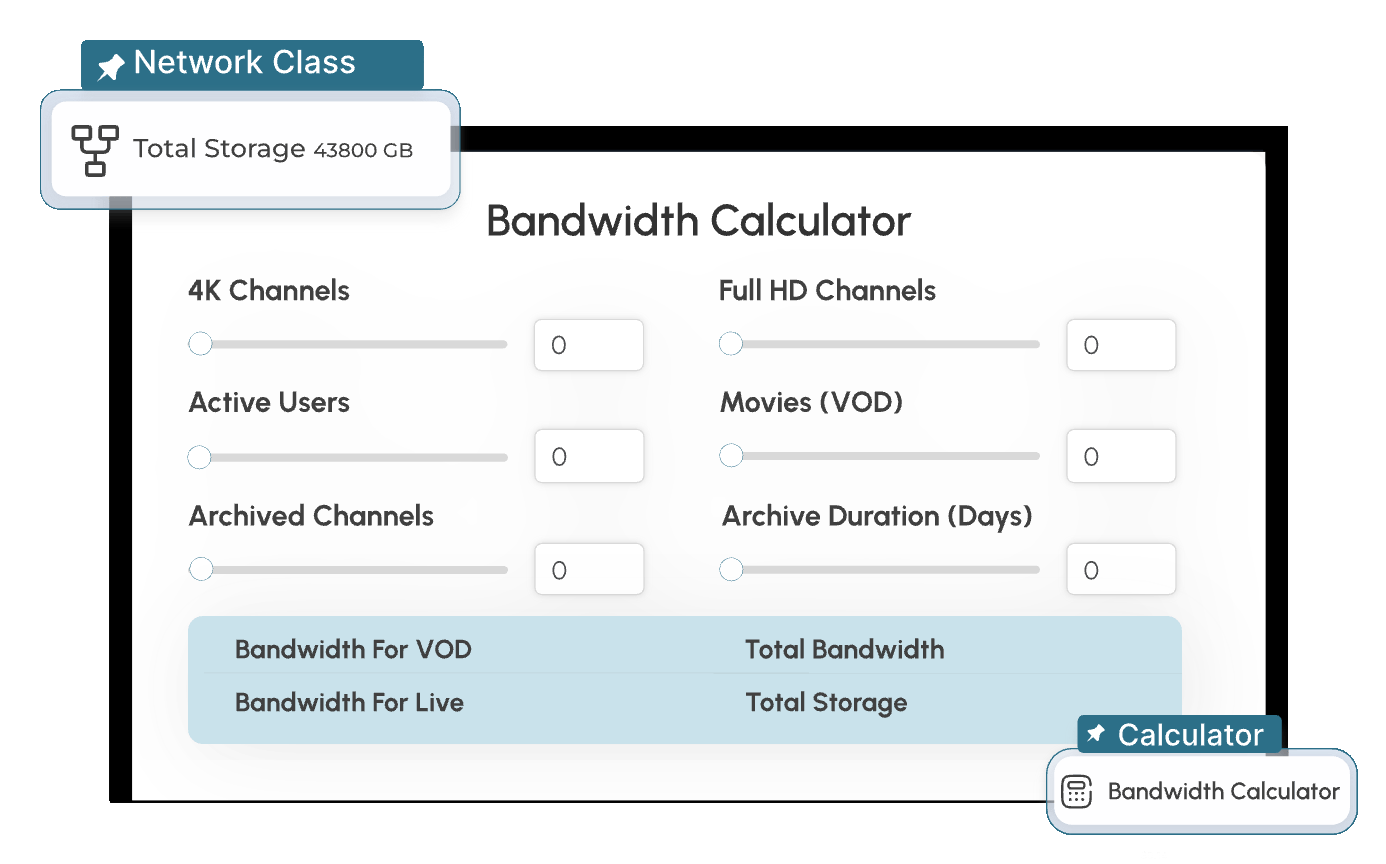
Task: Click the Total Bandwidth result label
Action: (x=845, y=649)
